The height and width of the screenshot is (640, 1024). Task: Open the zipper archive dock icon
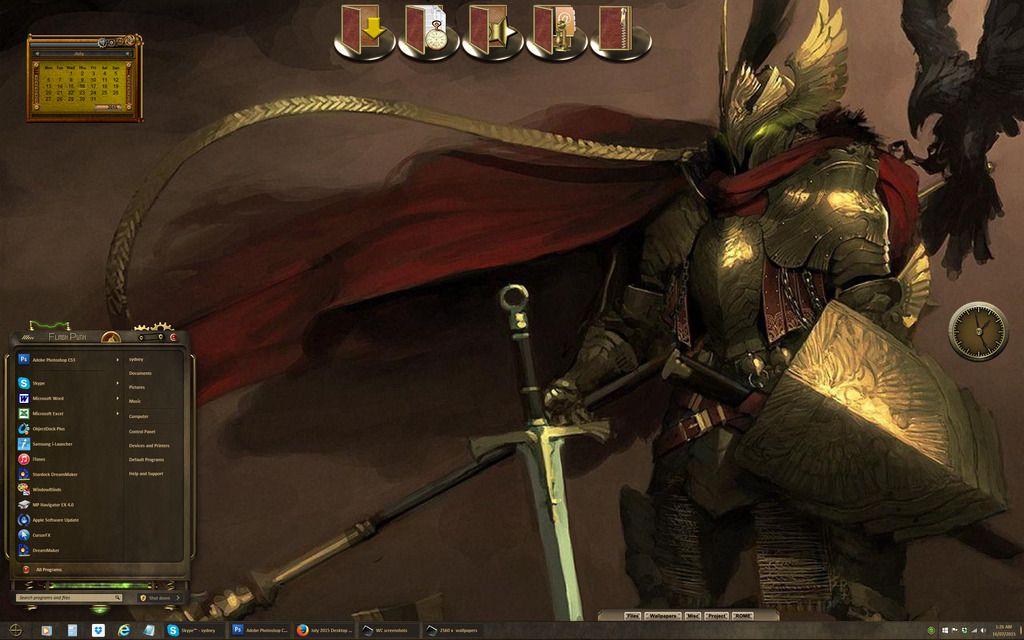click(x=620, y=31)
